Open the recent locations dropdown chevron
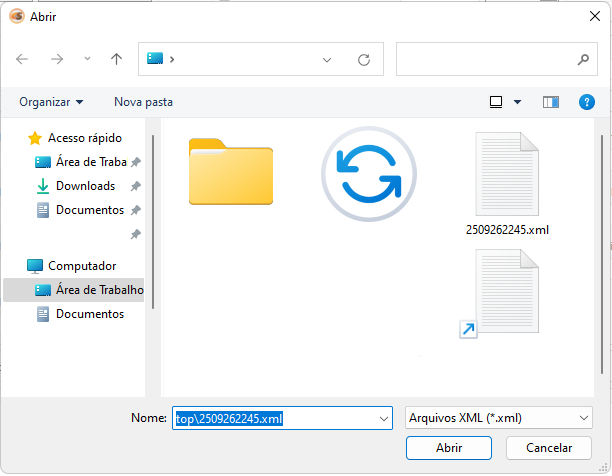The height and width of the screenshot is (476, 612). coord(87,60)
